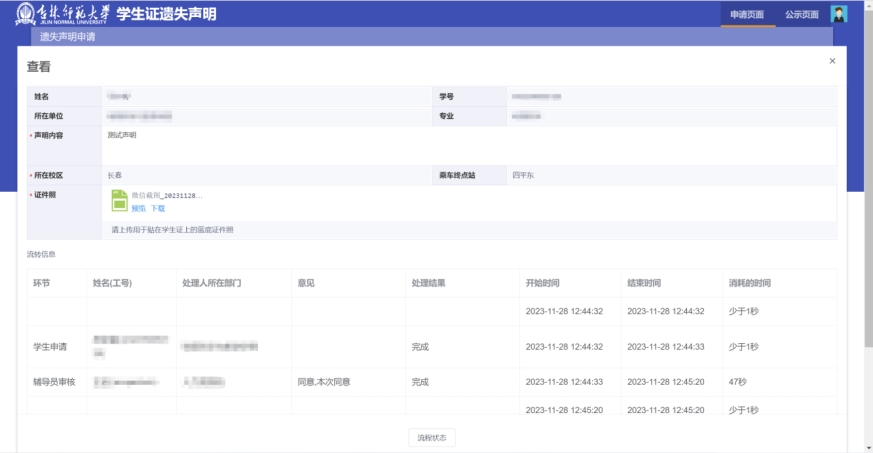873x453 pixels.
Task: Switch to the 申请页面 tab
Action: [x=747, y=15]
